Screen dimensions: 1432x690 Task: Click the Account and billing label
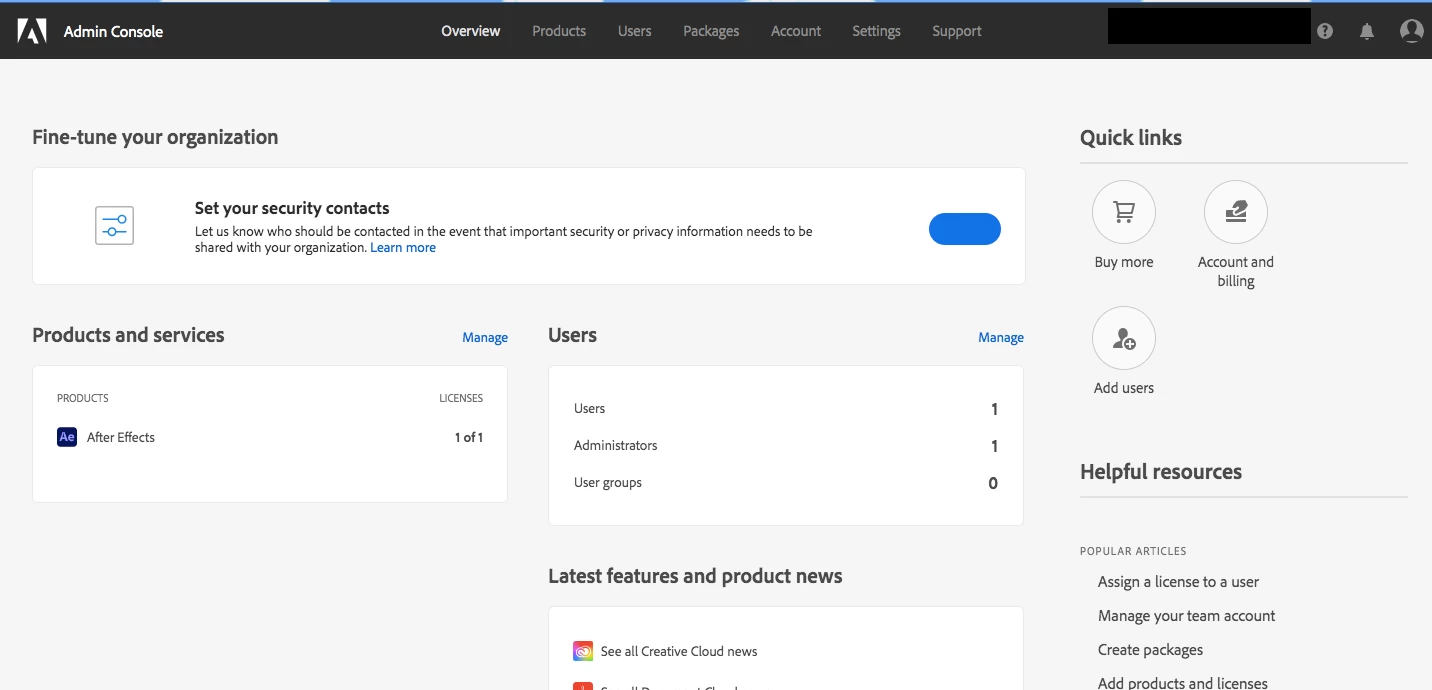pyautogui.click(x=1236, y=271)
